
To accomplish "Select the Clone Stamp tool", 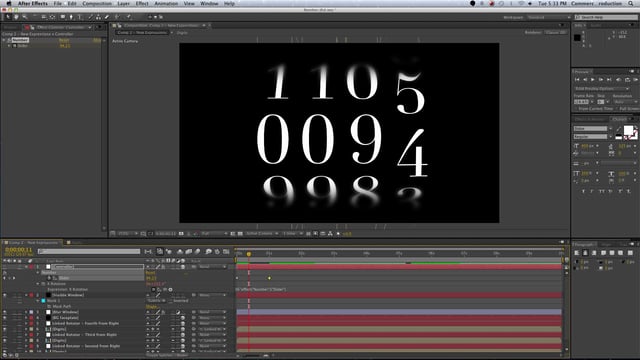I will [x=98, y=17].
